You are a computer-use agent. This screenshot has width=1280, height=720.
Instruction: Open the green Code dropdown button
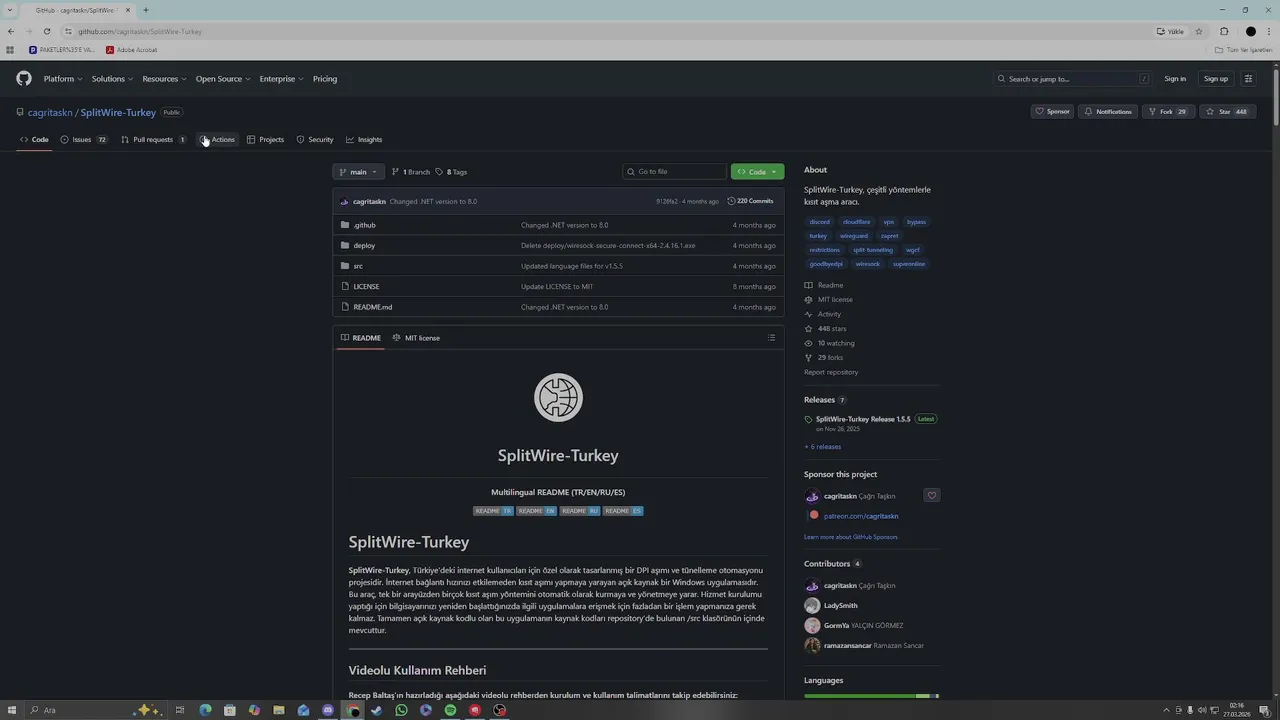tap(757, 172)
